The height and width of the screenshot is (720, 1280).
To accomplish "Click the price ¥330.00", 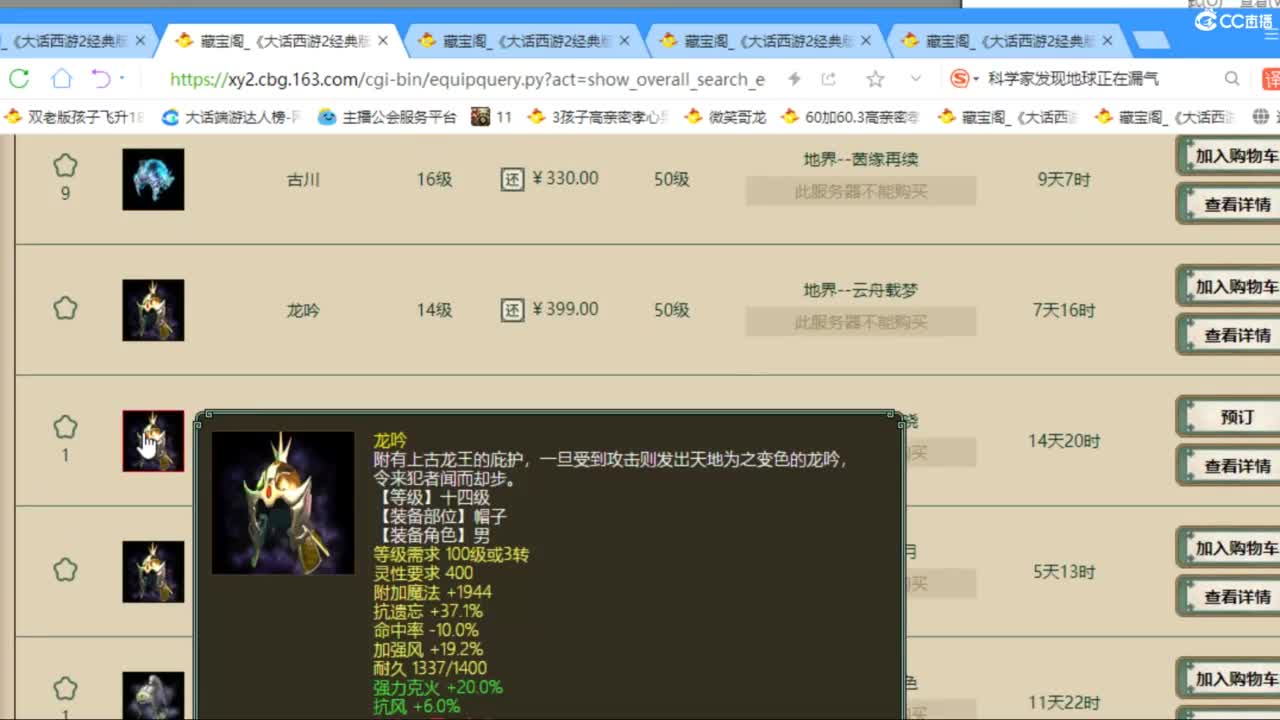I will tap(566, 179).
